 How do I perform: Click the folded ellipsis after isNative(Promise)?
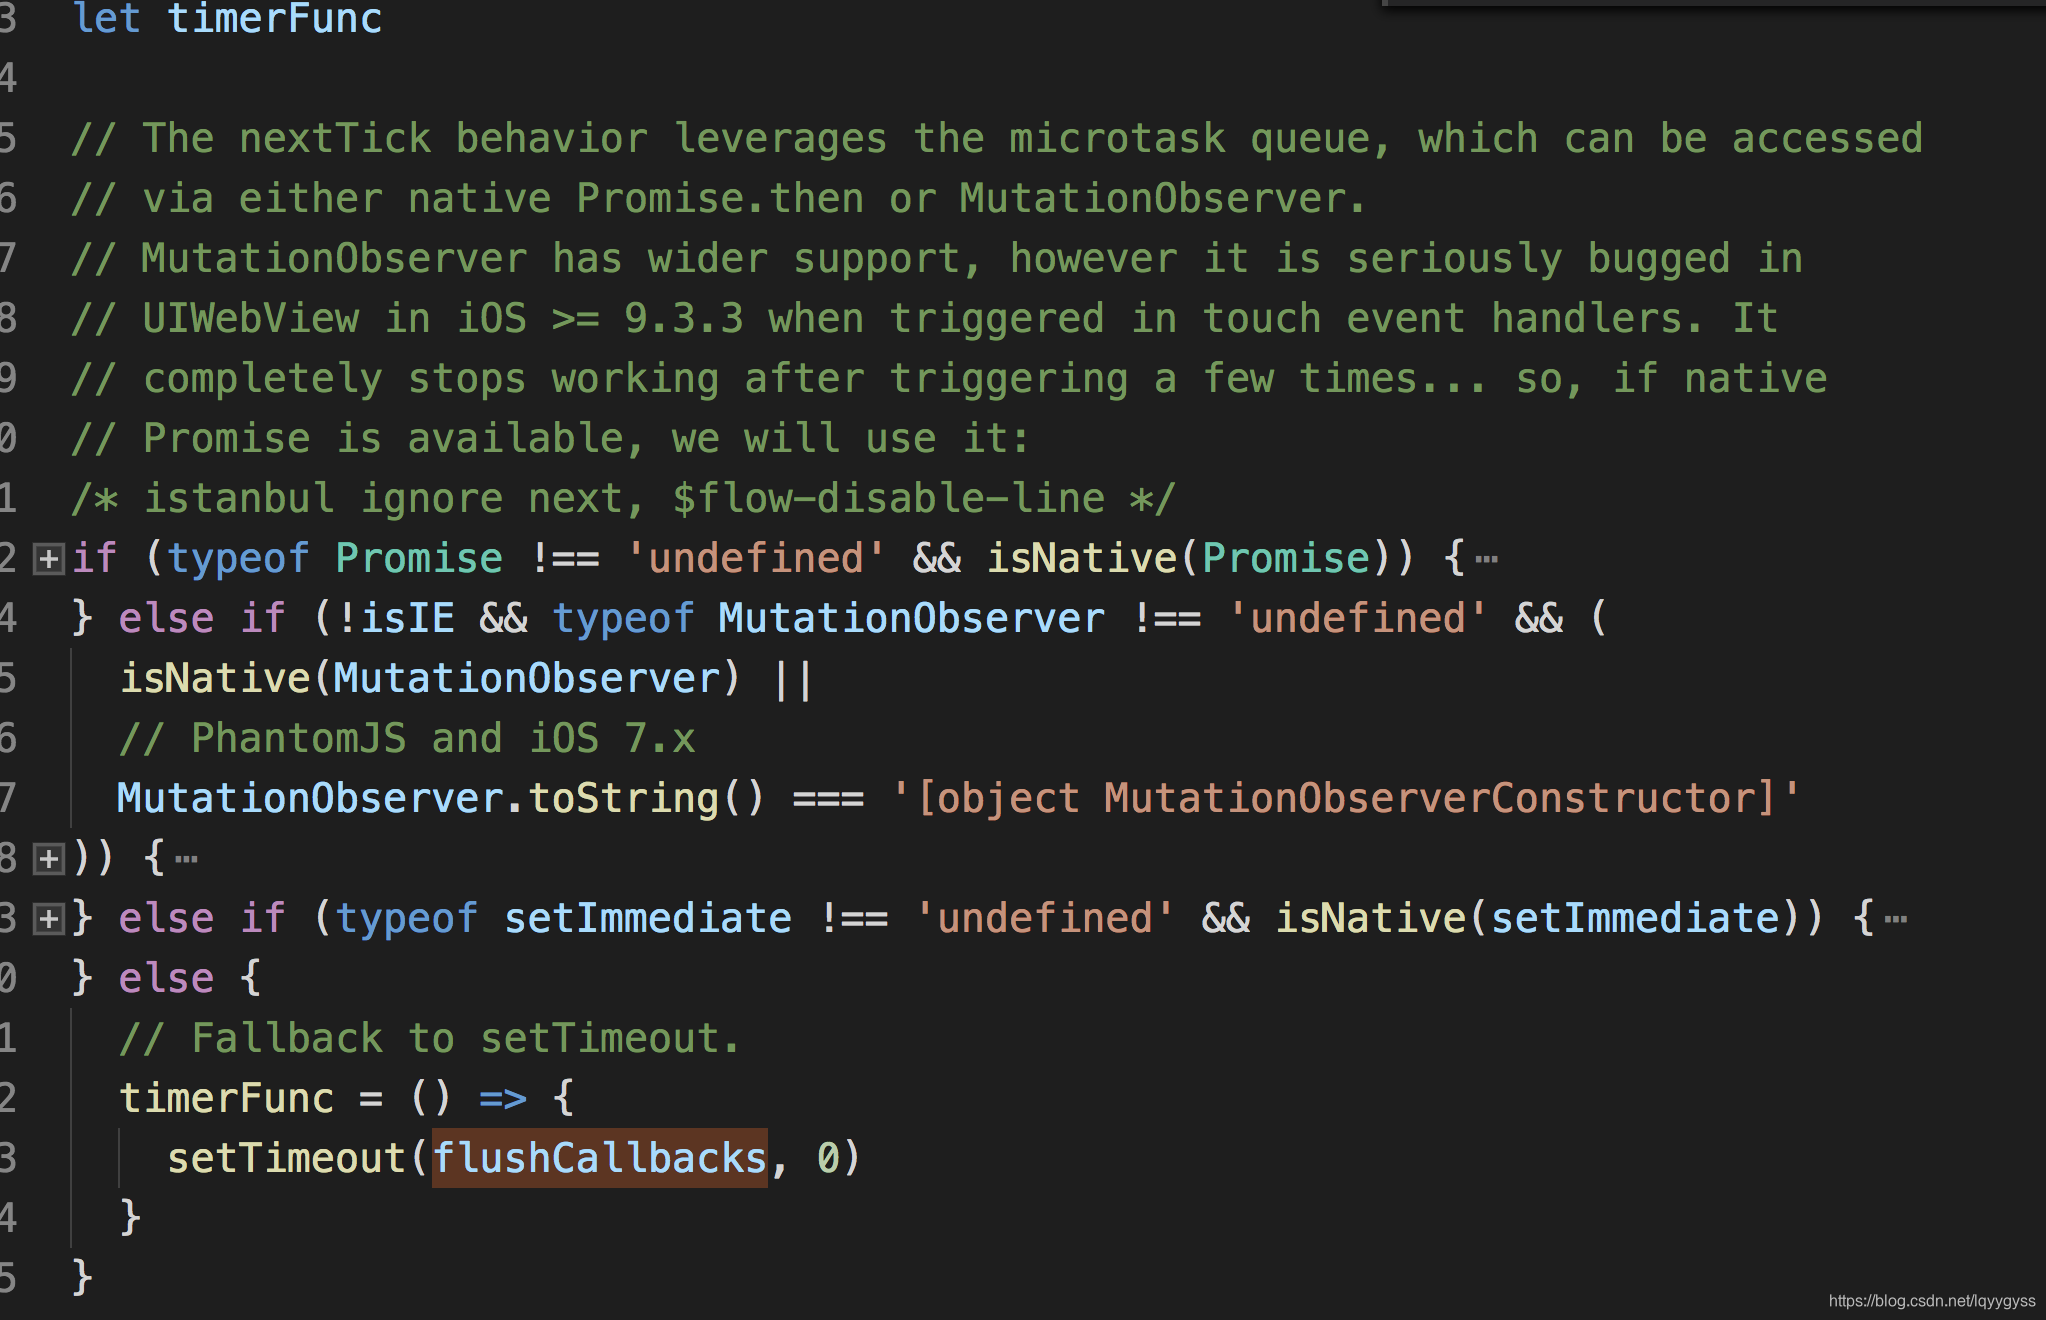click(x=1486, y=559)
